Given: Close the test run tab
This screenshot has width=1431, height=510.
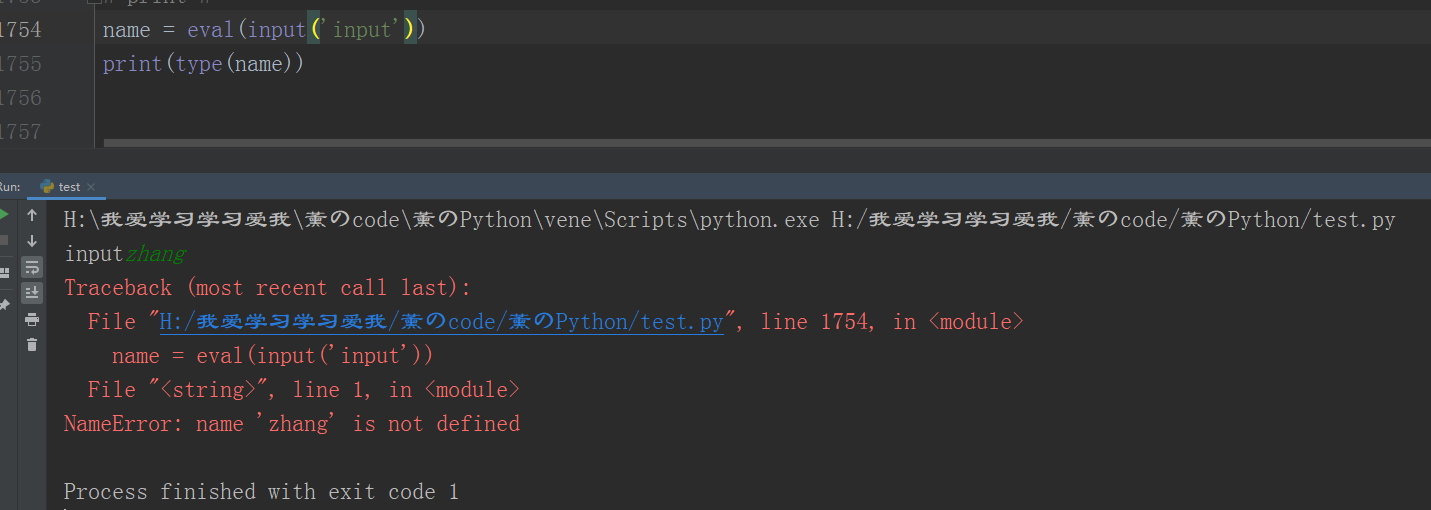Looking at the screenshot, I should (91, 187).
